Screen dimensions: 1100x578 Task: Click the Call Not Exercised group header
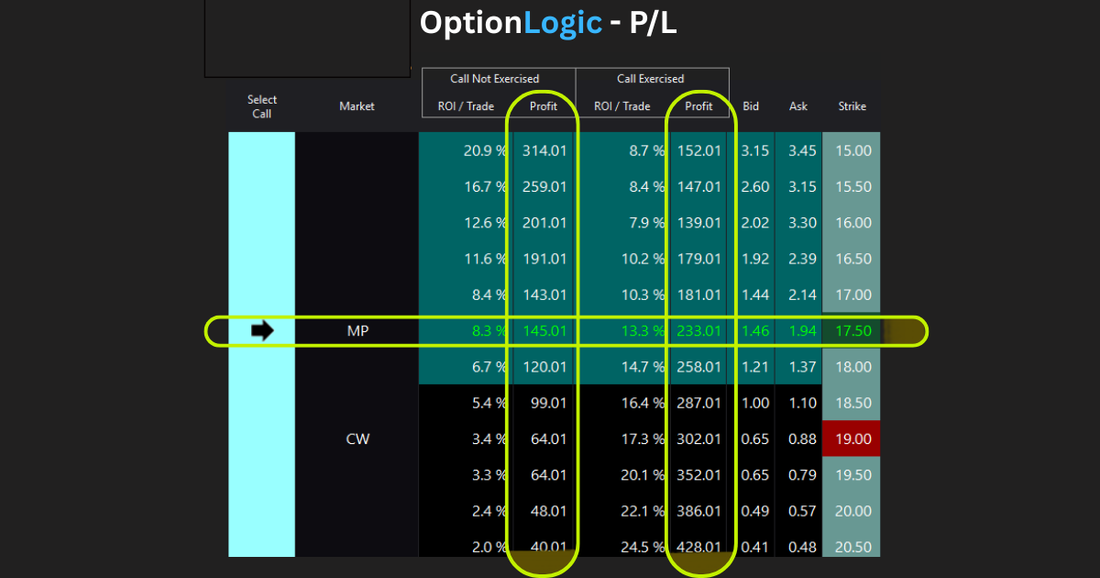(495, 79)
